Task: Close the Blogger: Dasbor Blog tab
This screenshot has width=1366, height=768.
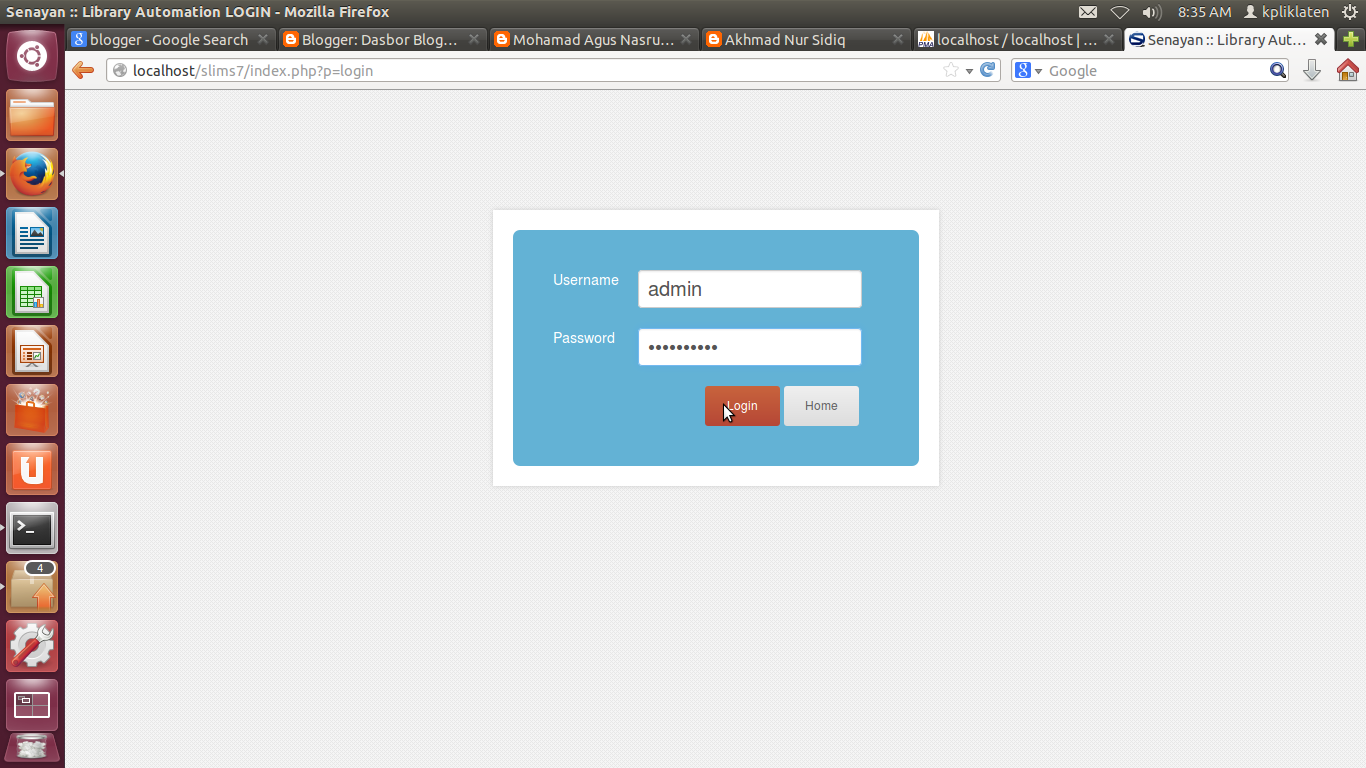Action: pyautogui.click(x=474, y=39)
